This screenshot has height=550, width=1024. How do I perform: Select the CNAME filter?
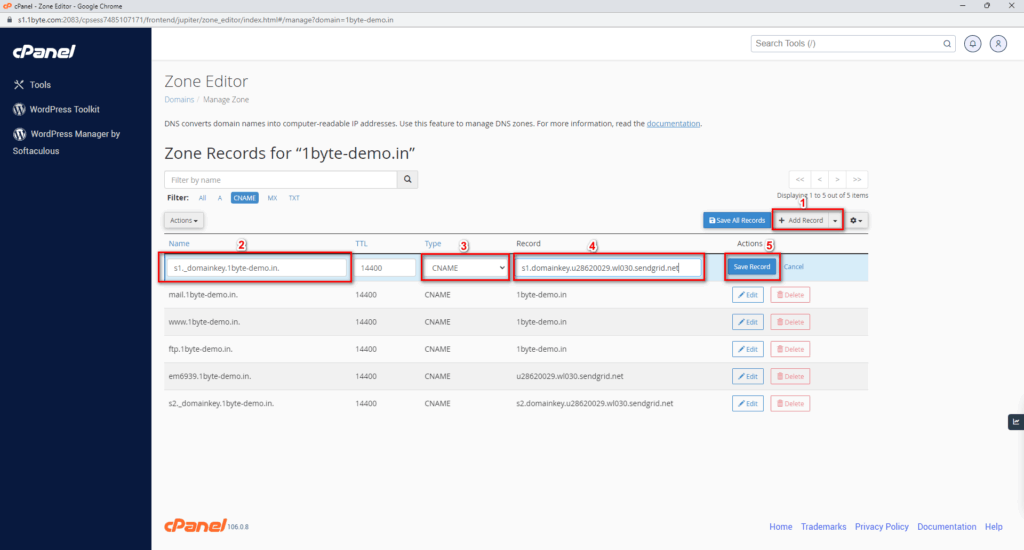pos(245,198)
